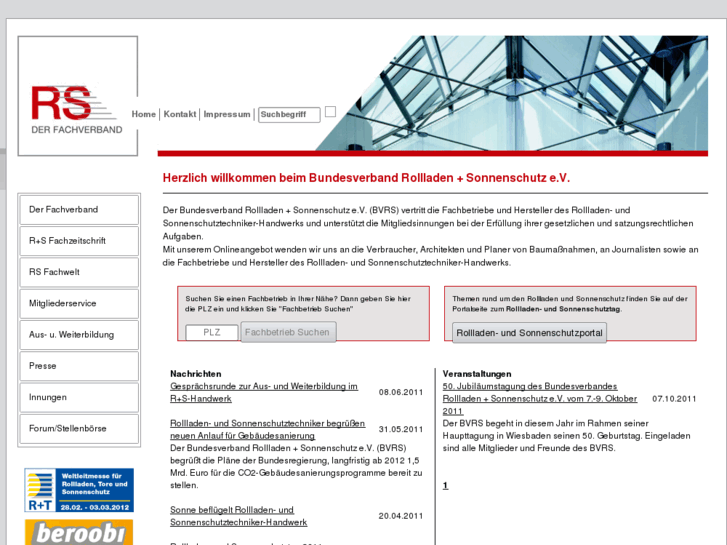
Task: Click the event date 07.10.2011
Action: pyautogui.click(x=674, y=399)
